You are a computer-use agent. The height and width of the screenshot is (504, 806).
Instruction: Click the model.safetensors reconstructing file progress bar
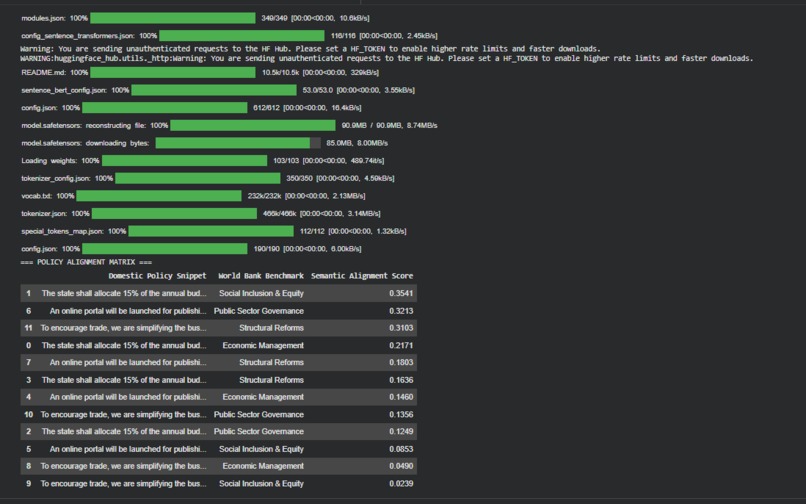(x=253, y=125)
